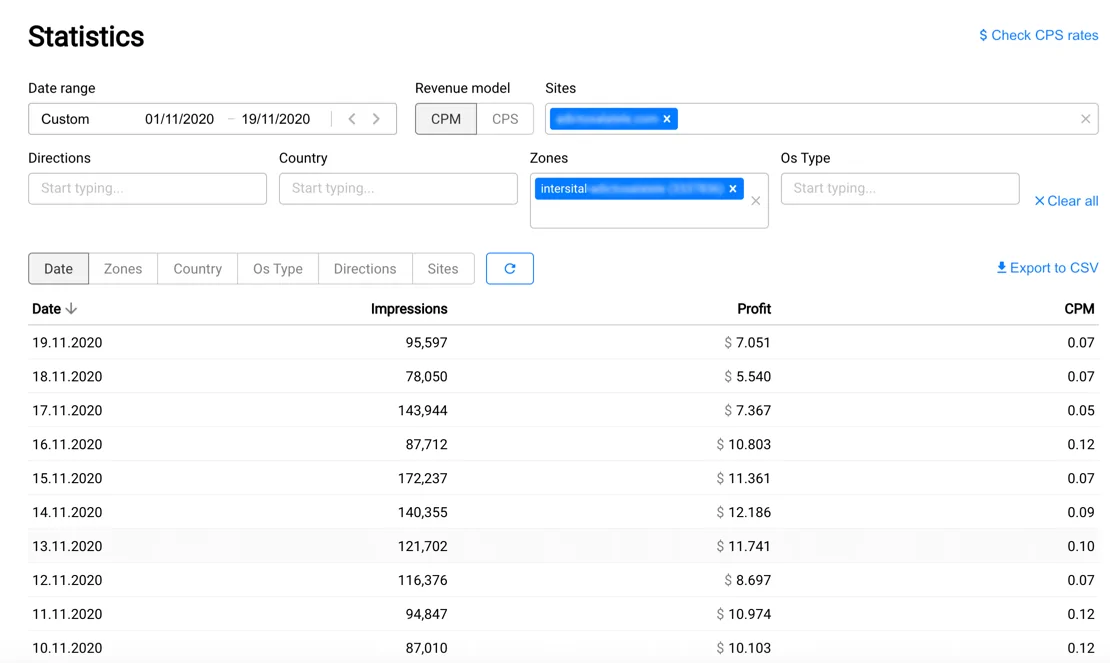Go to the previous date range arrow

pyautogui.click(x=352, y=119)
